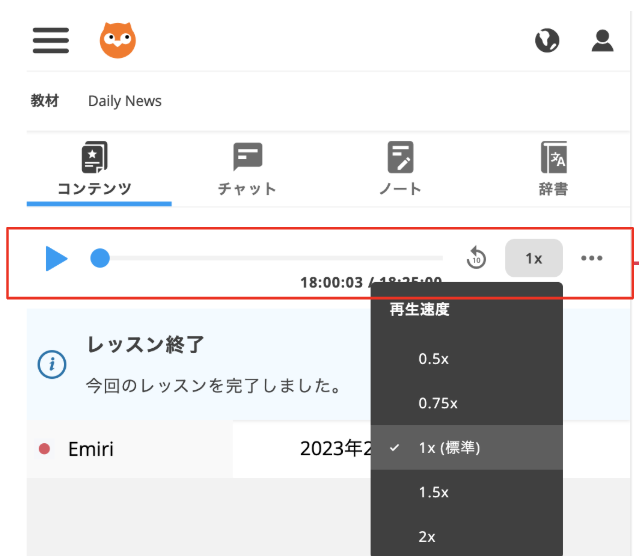The width and height of the screenshot is (639, 556).
Task: Select 0.5x playback speed
Action: tap(434, 358)
